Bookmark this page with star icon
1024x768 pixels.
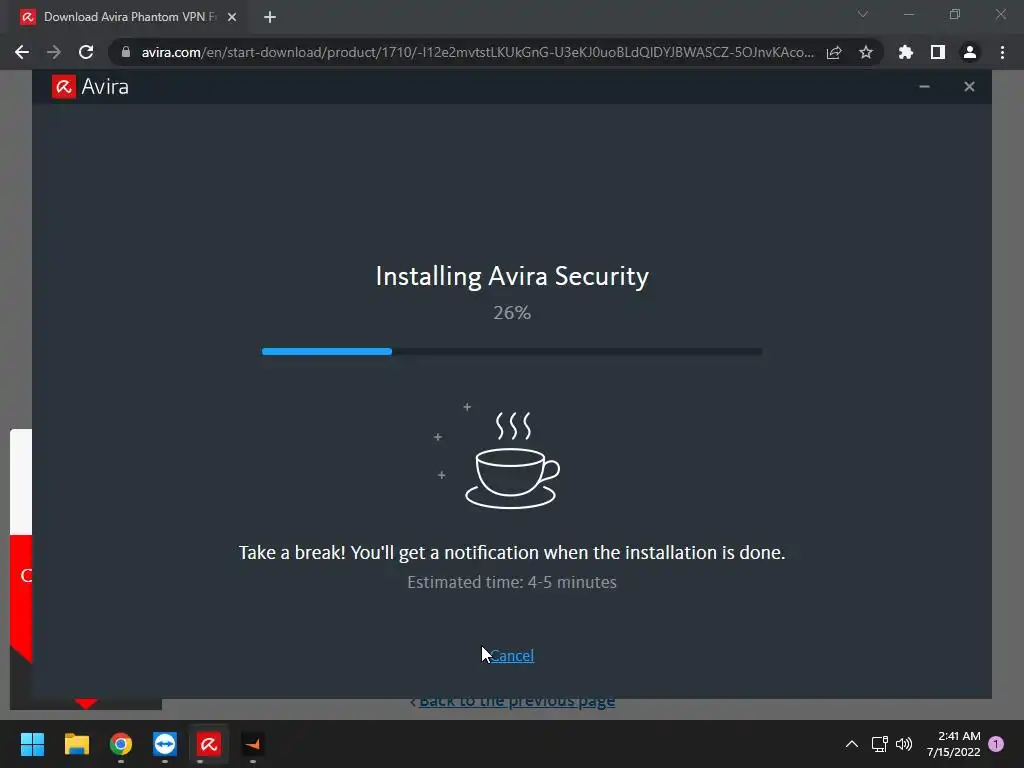[x=866, y=52]
